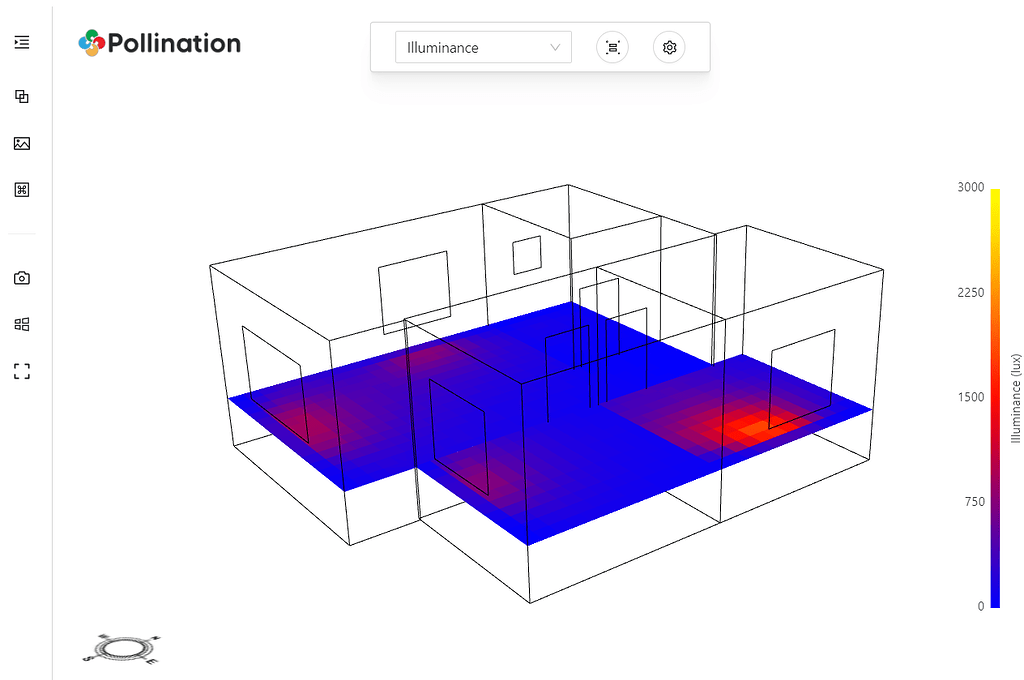Click the compass orientation widget
This screenshot has height=680, width=1024.
pyautogui.click(x=122, y=649)
